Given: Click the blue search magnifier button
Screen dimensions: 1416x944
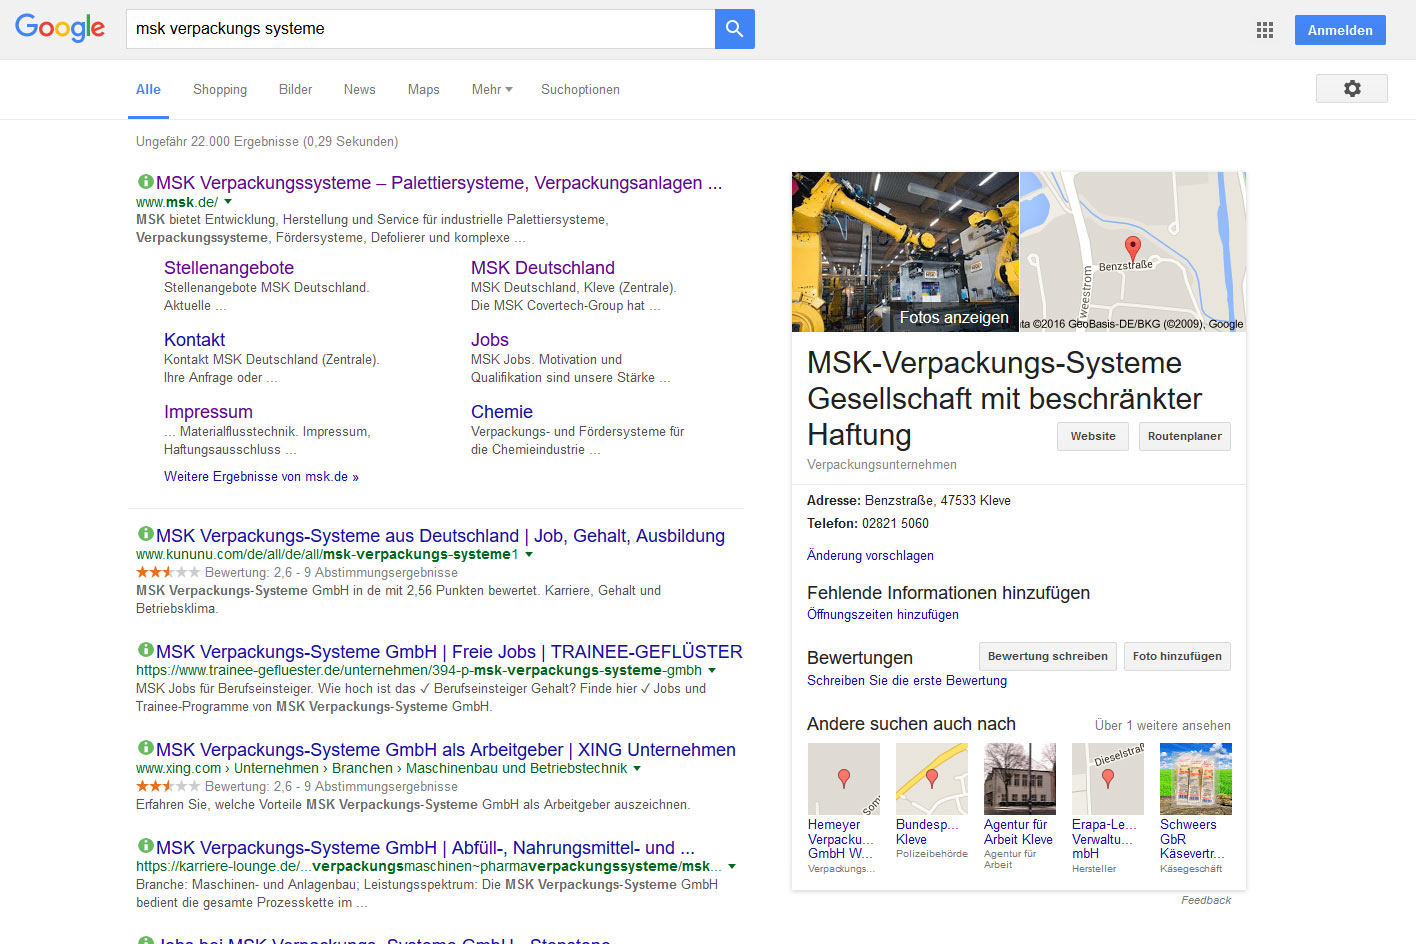Looking at the screenshot, I should point(734,29).
